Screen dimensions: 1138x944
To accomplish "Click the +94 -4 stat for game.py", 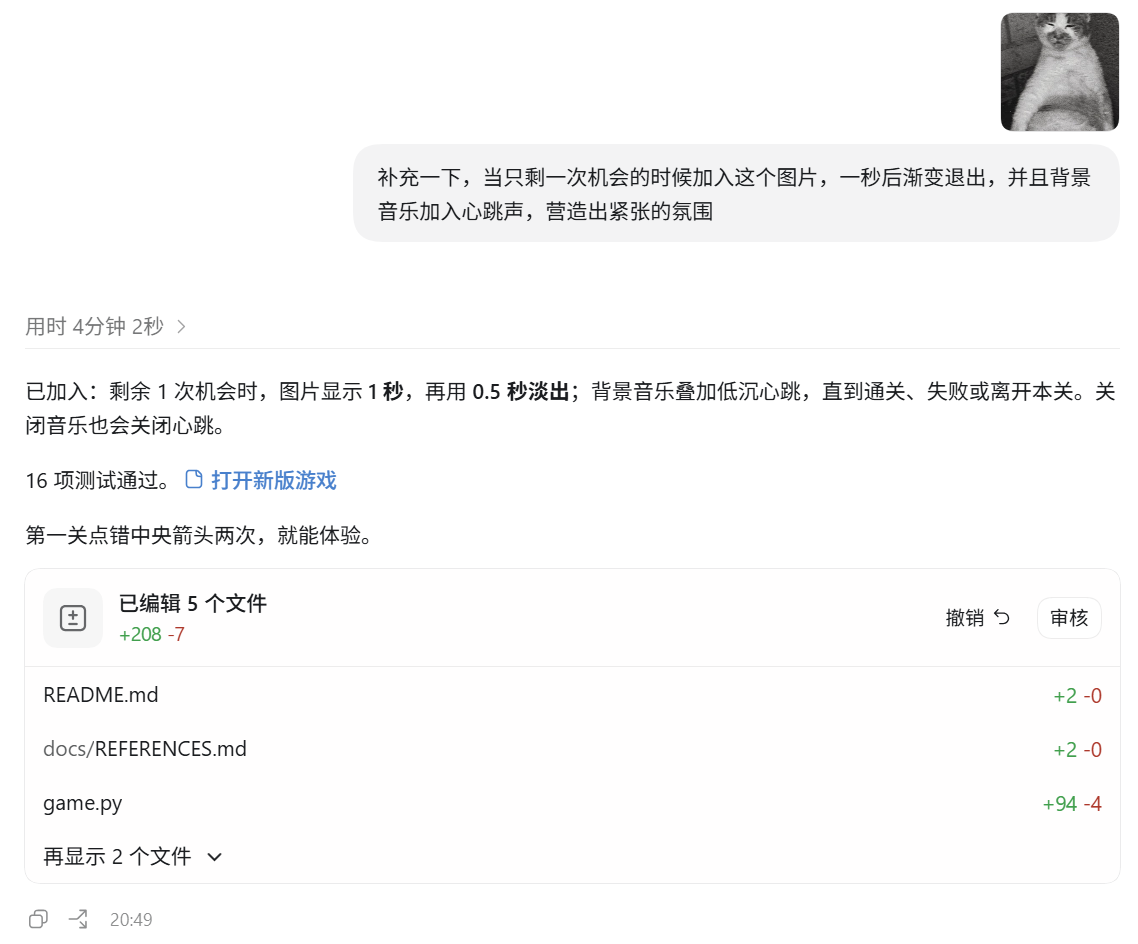I will pos(1072,804).
